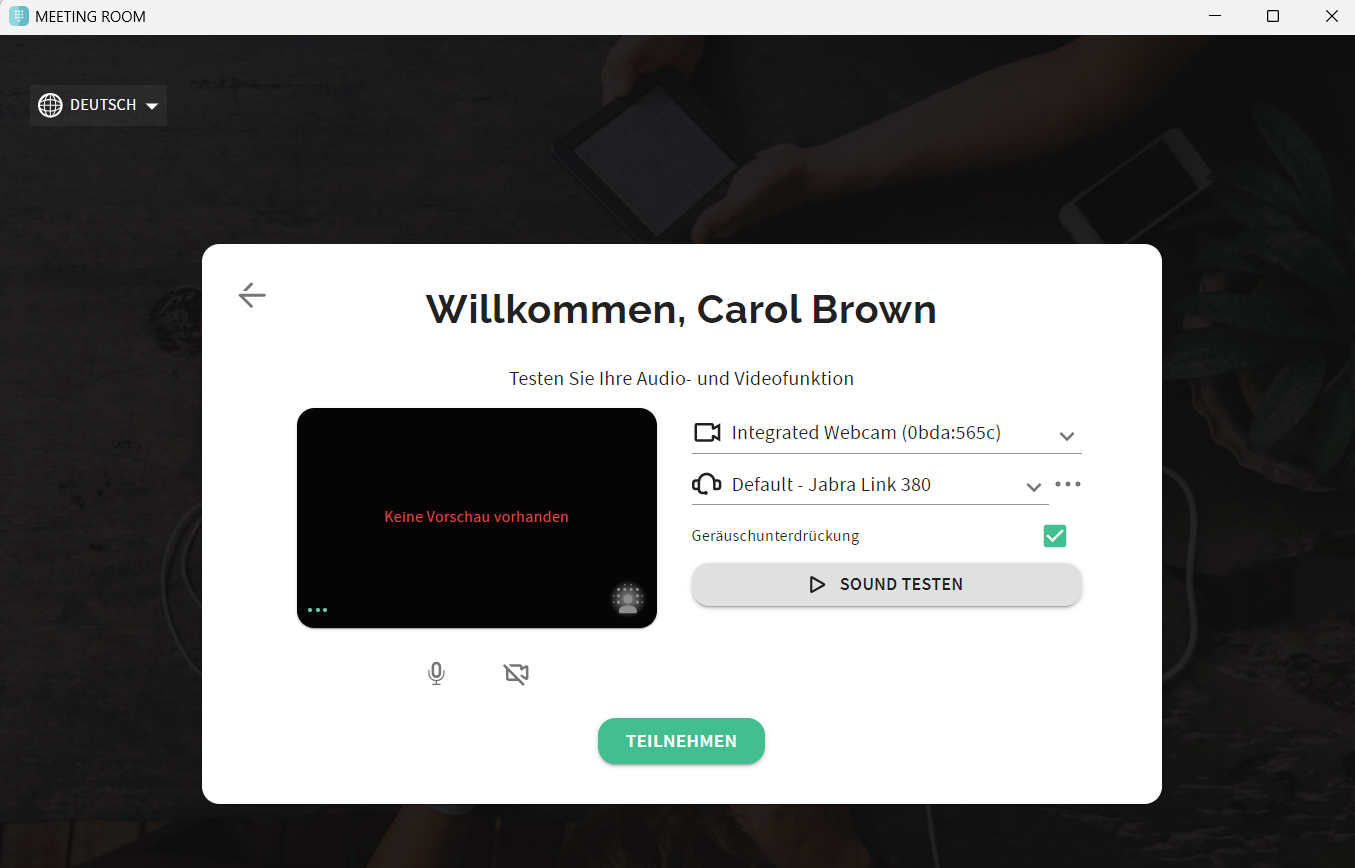The height and width of the screenshot is (868, 1355).
Task: Open the DEUTSCH language dropdown
Action: [x=98, y=105]
